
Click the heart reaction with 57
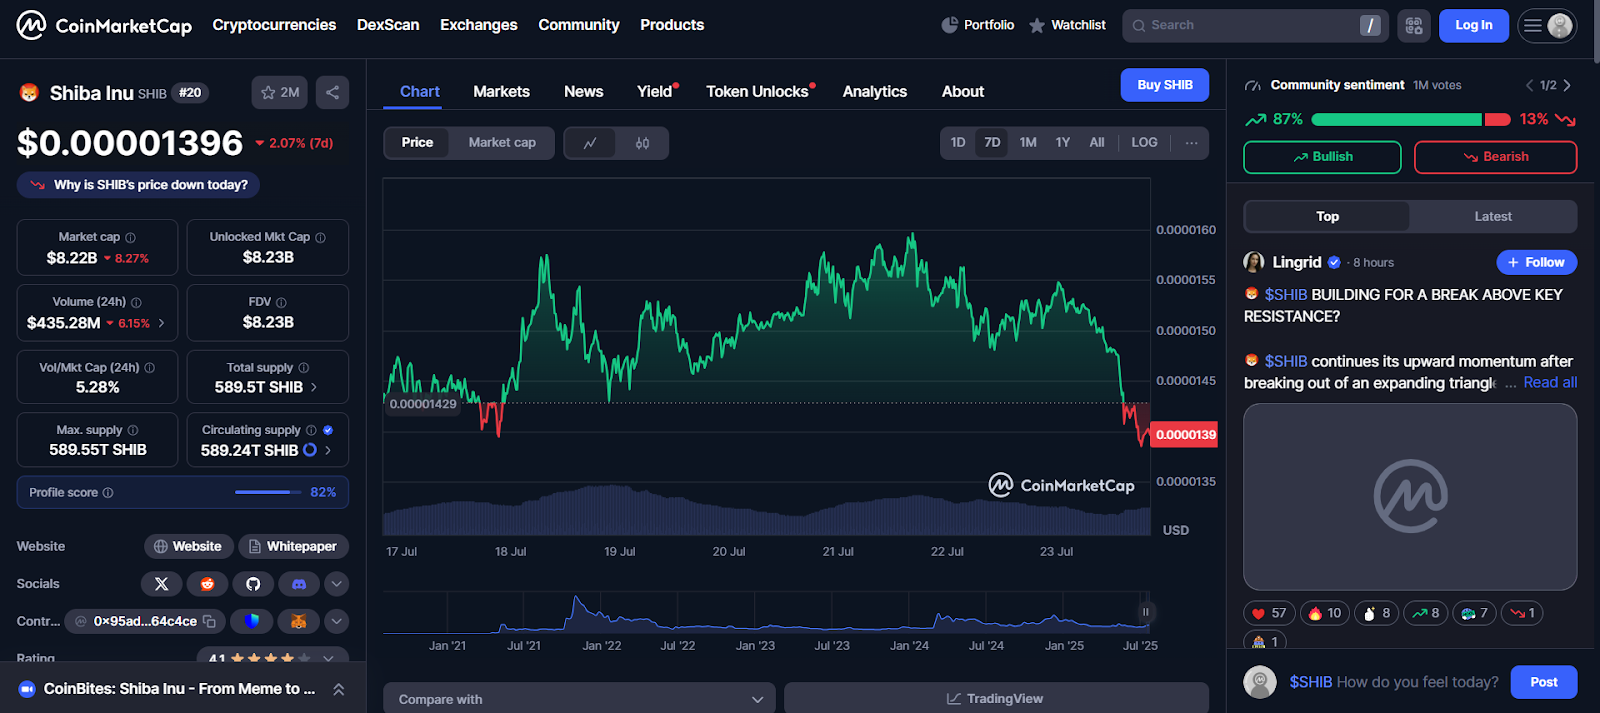[1269, 613]
